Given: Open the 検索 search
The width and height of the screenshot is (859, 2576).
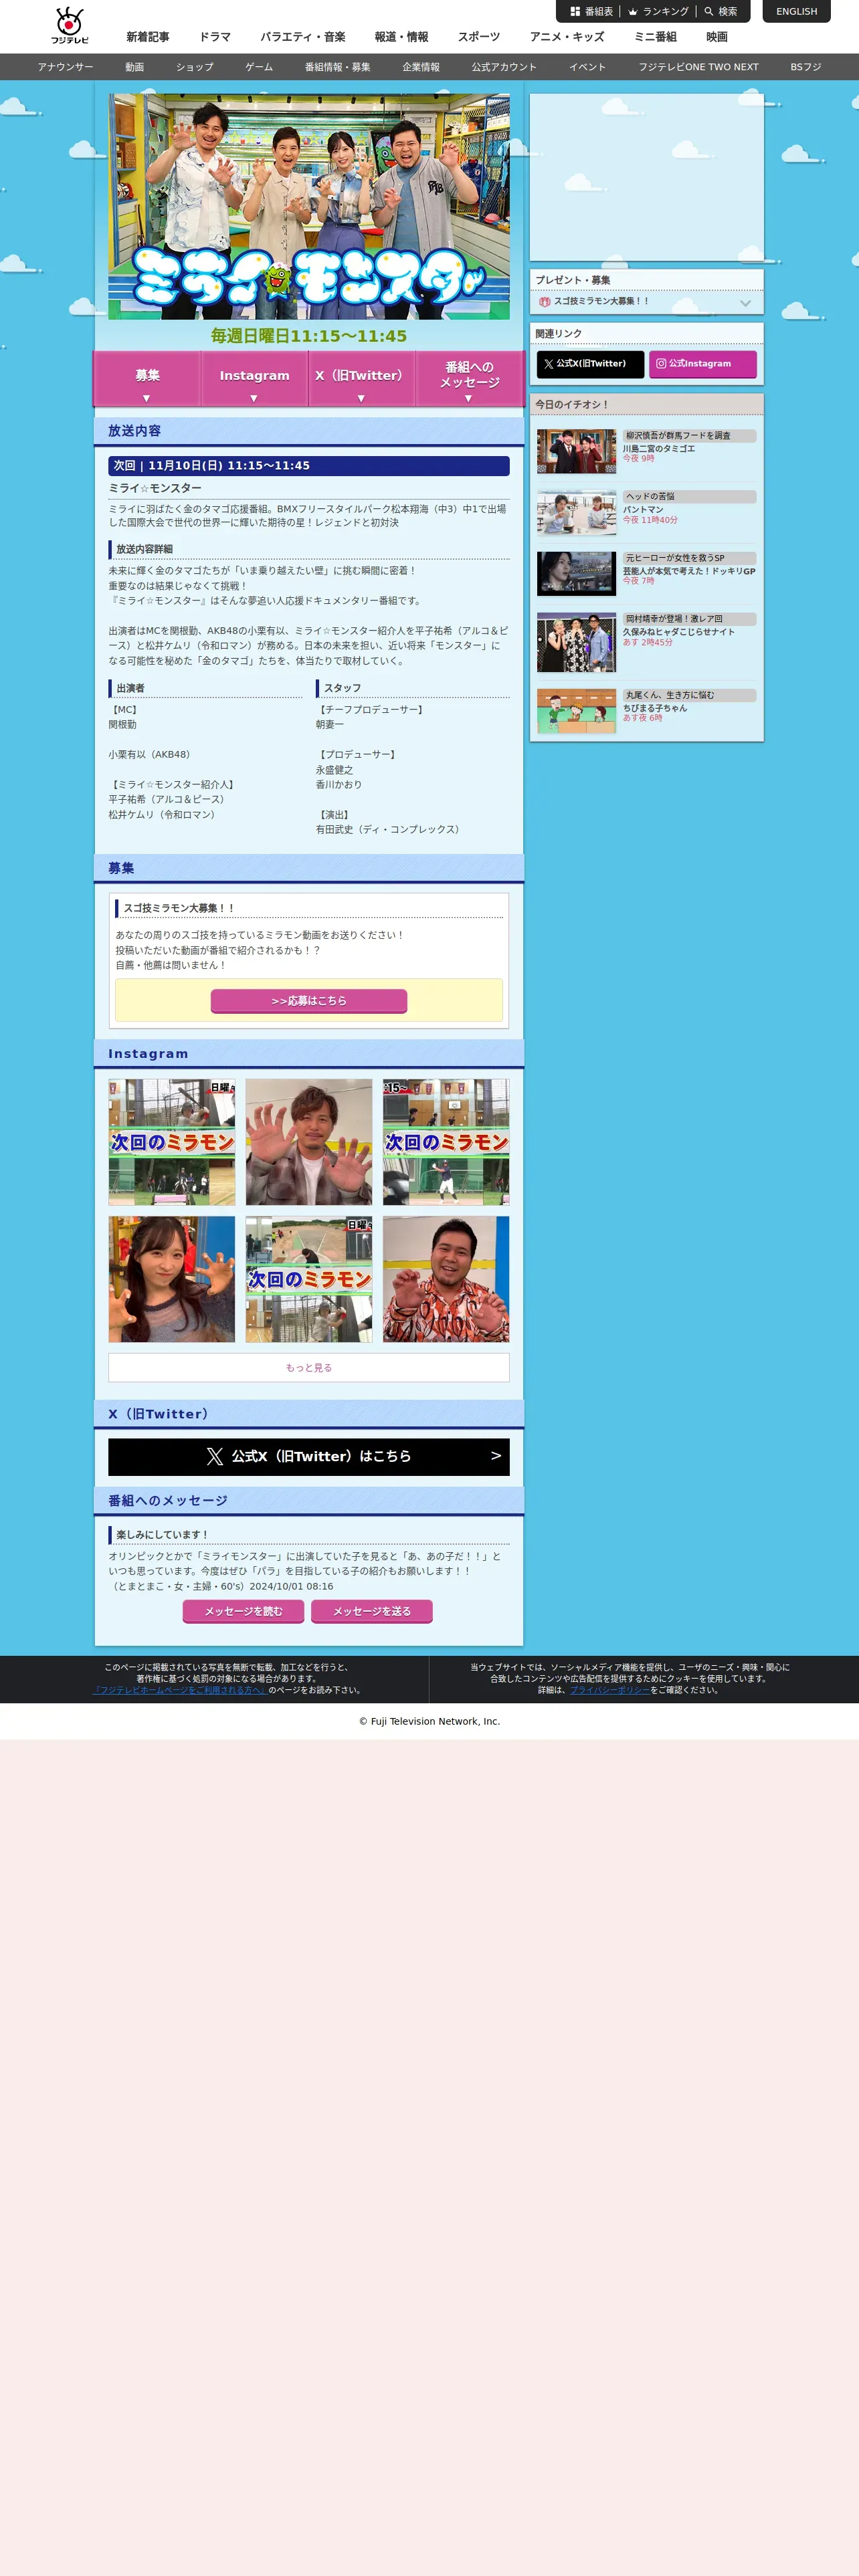Looking at the screenshot, I should tap(721, 12).
